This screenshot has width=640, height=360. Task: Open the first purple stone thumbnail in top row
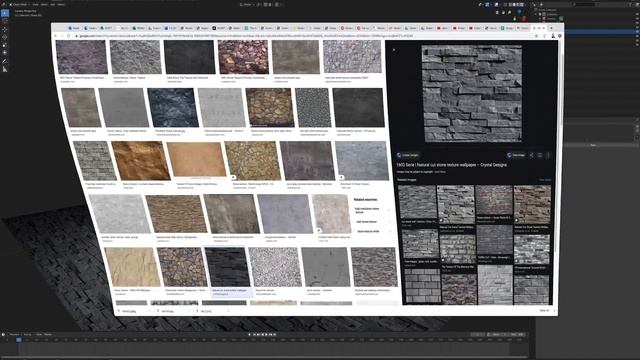pyautogui.click(x=82, y=57)
